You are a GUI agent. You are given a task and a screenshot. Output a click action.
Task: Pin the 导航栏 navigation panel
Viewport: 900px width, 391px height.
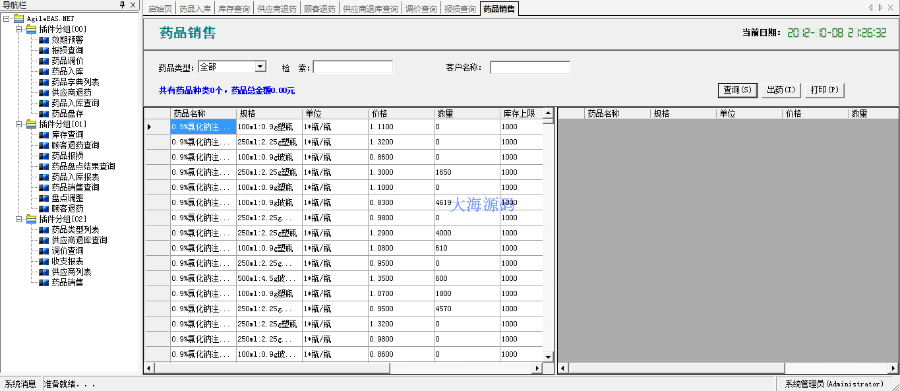122,5
